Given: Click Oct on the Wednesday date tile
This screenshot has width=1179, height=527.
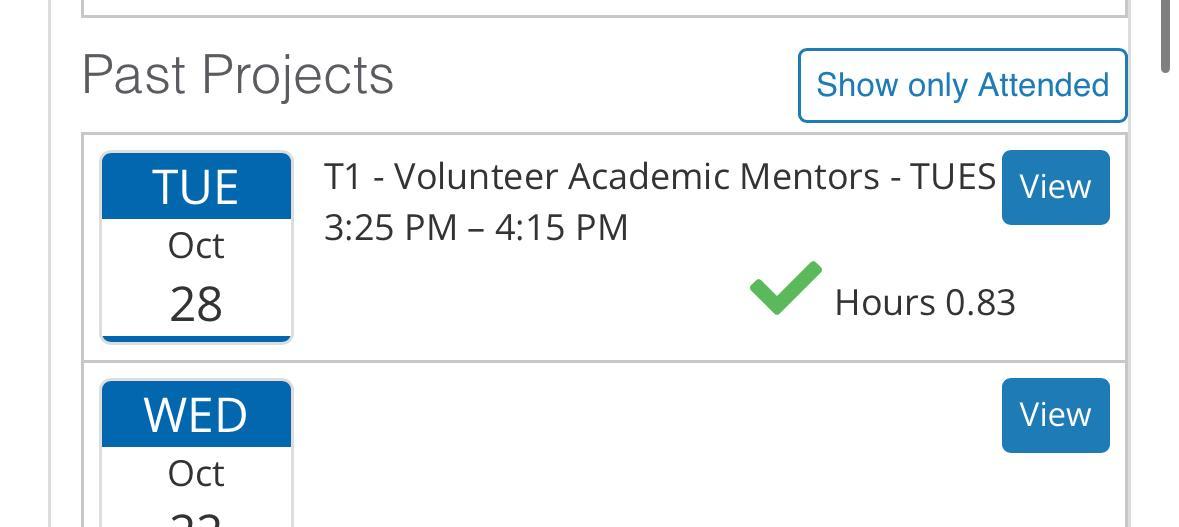Looking at the screenshot, I should (196, 473).
